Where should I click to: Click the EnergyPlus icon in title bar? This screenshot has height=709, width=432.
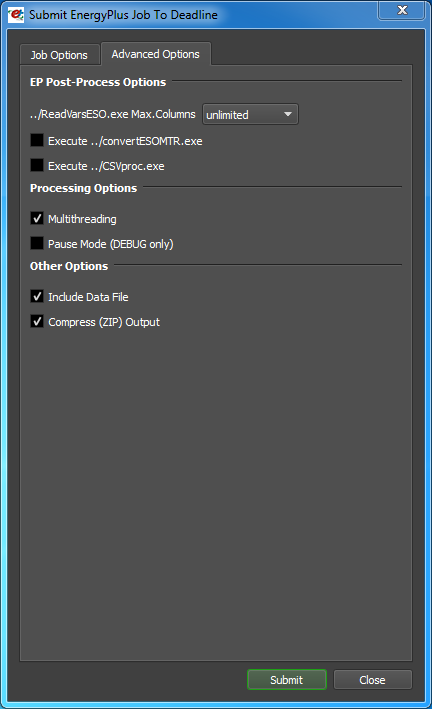pos(16,14)
